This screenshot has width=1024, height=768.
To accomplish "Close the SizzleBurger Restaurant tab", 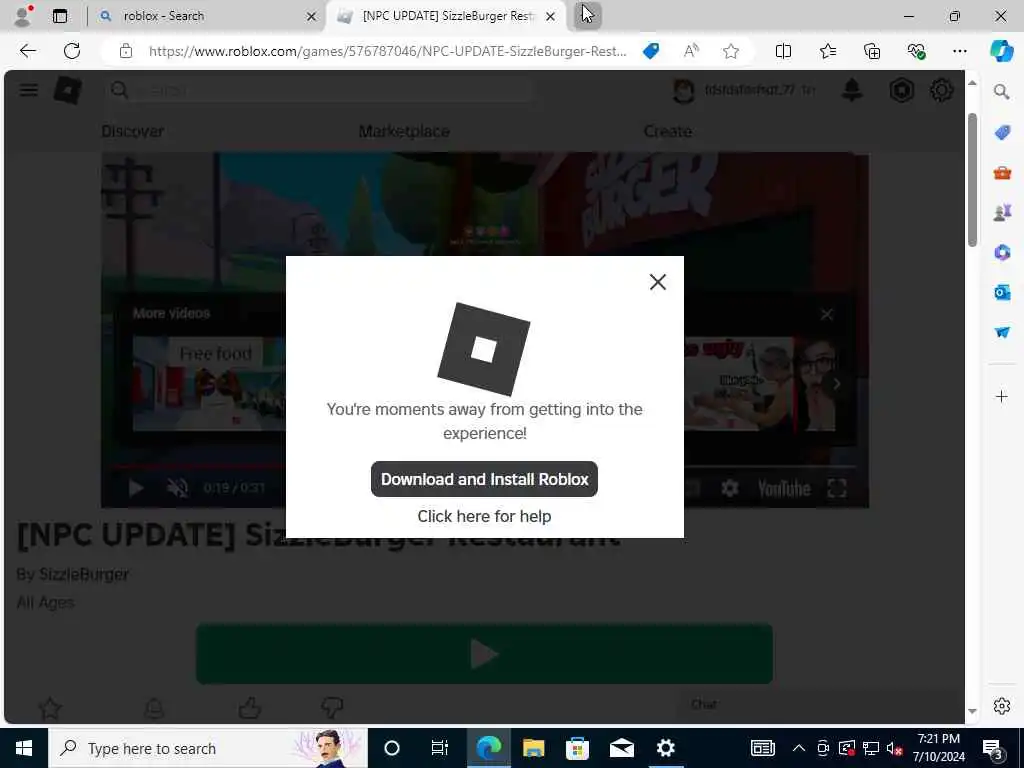I will coord(551,16).
